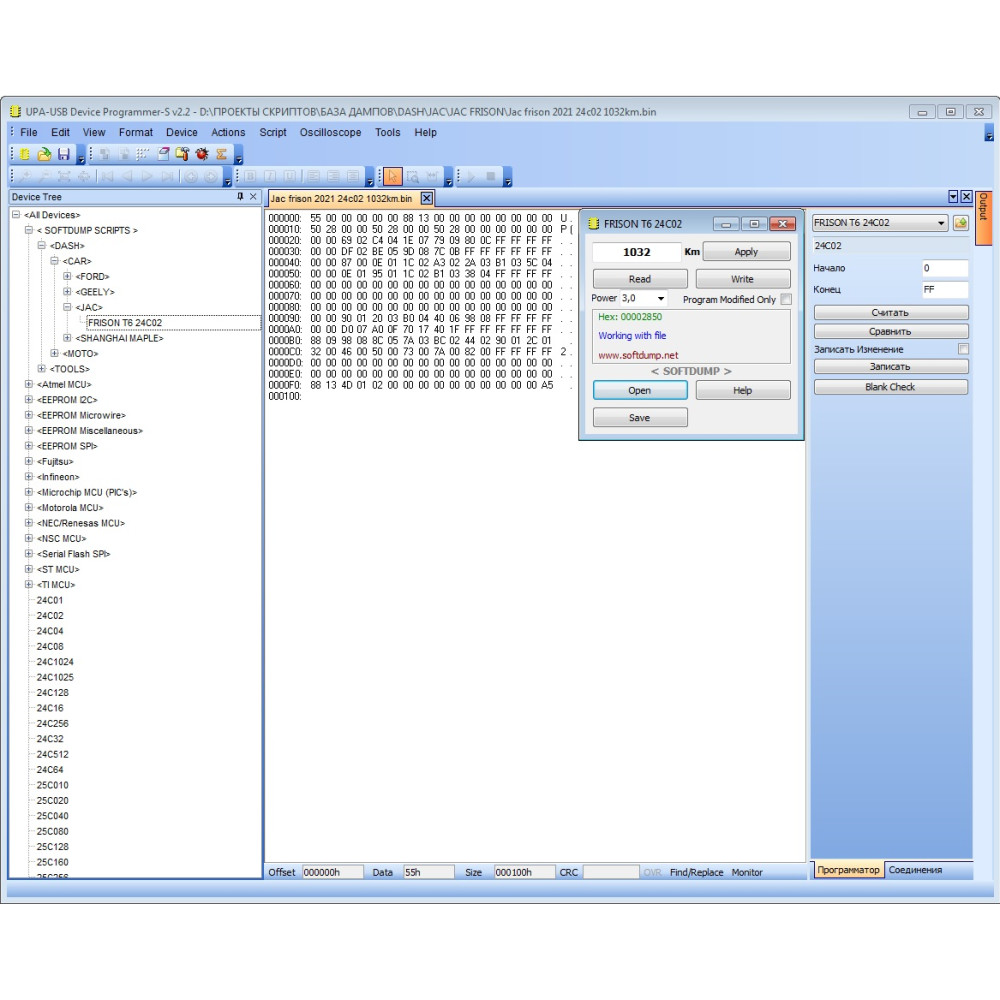Screen dimensions: 1000x1000
Task: Open the vertical Output tab
Action: point(983,217)
